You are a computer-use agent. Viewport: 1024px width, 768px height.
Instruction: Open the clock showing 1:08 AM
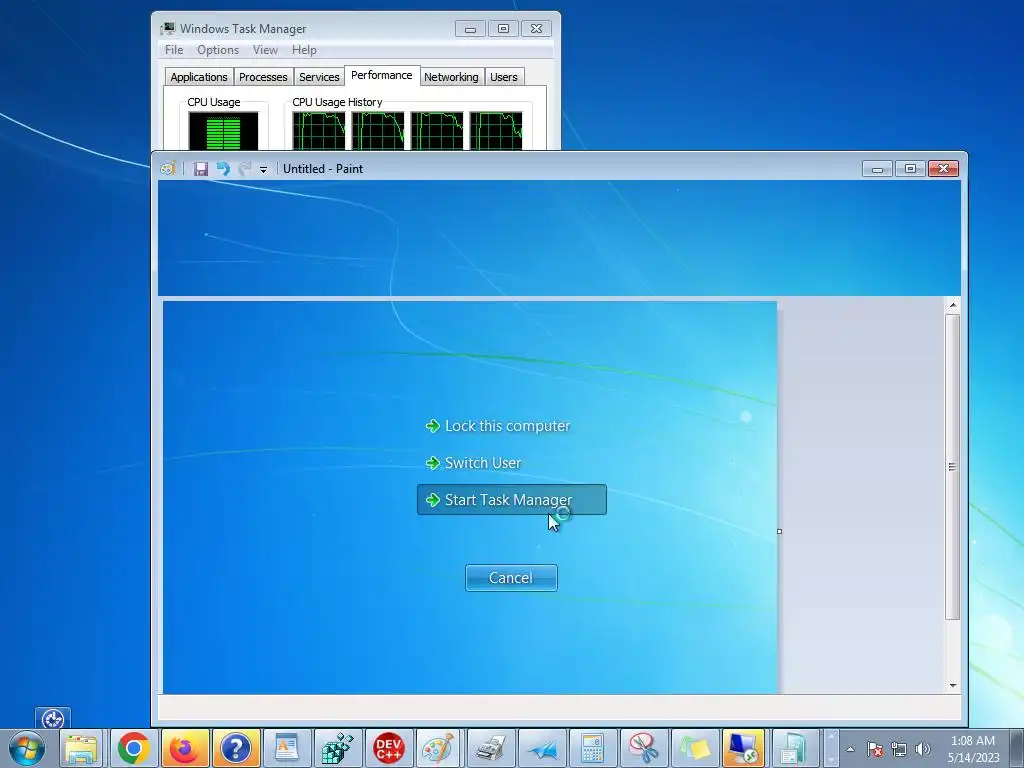(x=973, y=748)
